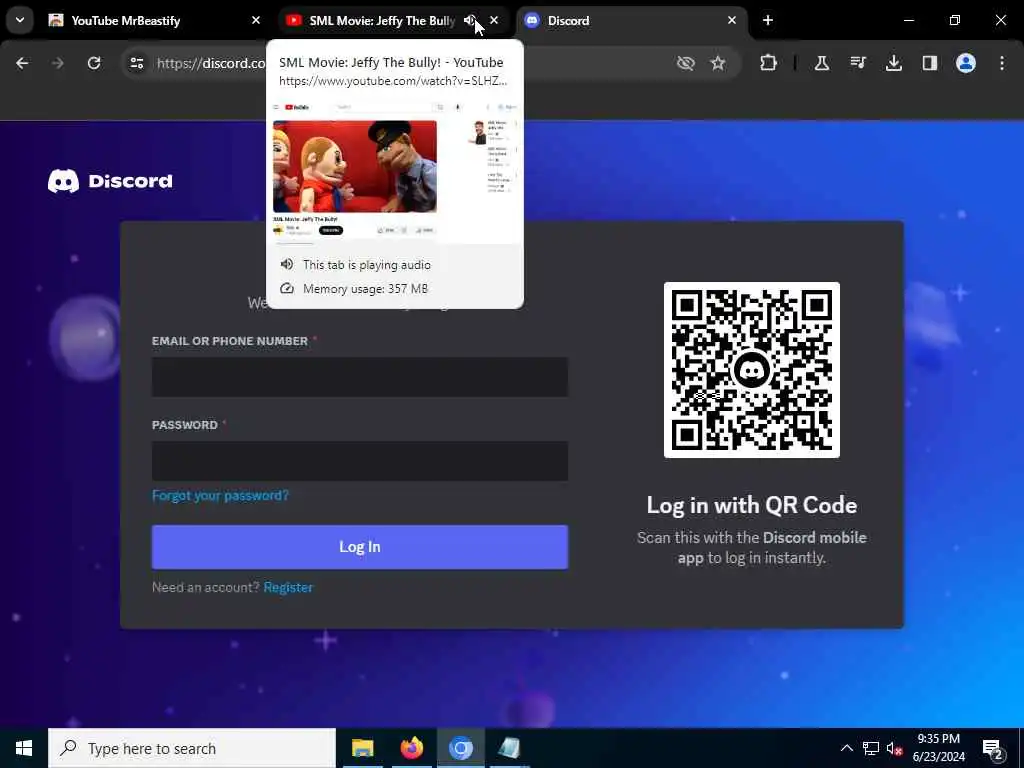Mute audio icon on the SML Movie tab
This screenshot has width=1024, height=768.
(x=470, y=20)
